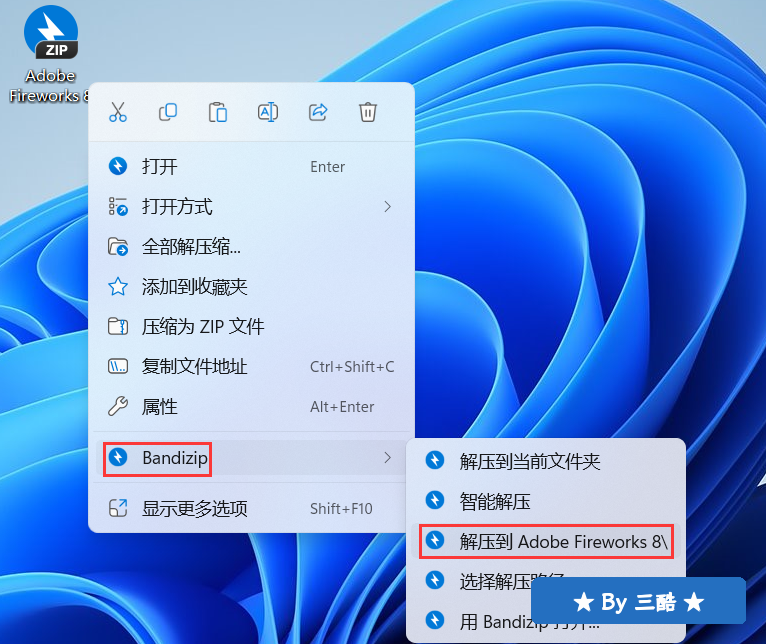The image size is (766, 644).
Task: Choose 压缩为 ZIP 文件 option
Action: [251, 326]
